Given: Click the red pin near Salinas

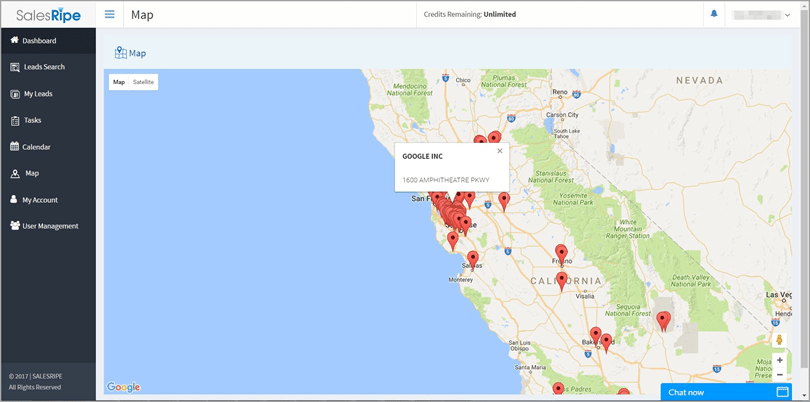Looking at the screenshot, I should (x=473, y=259).
